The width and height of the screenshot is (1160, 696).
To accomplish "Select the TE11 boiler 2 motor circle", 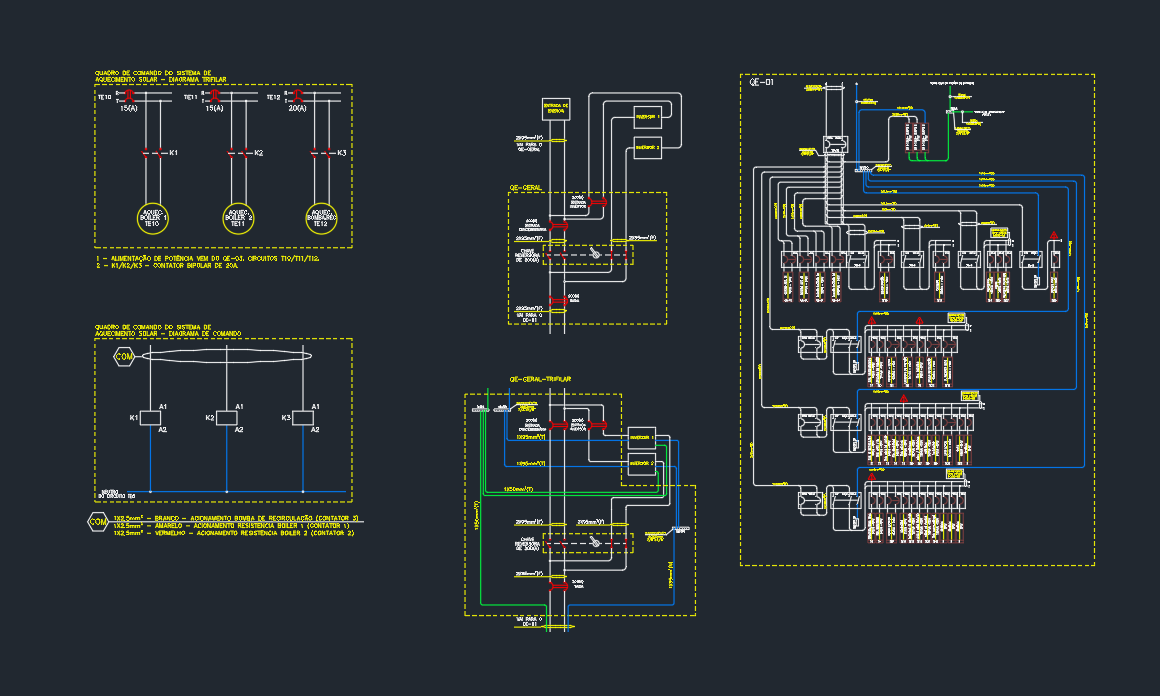I will pyautogui.click(x=238, y=219).
